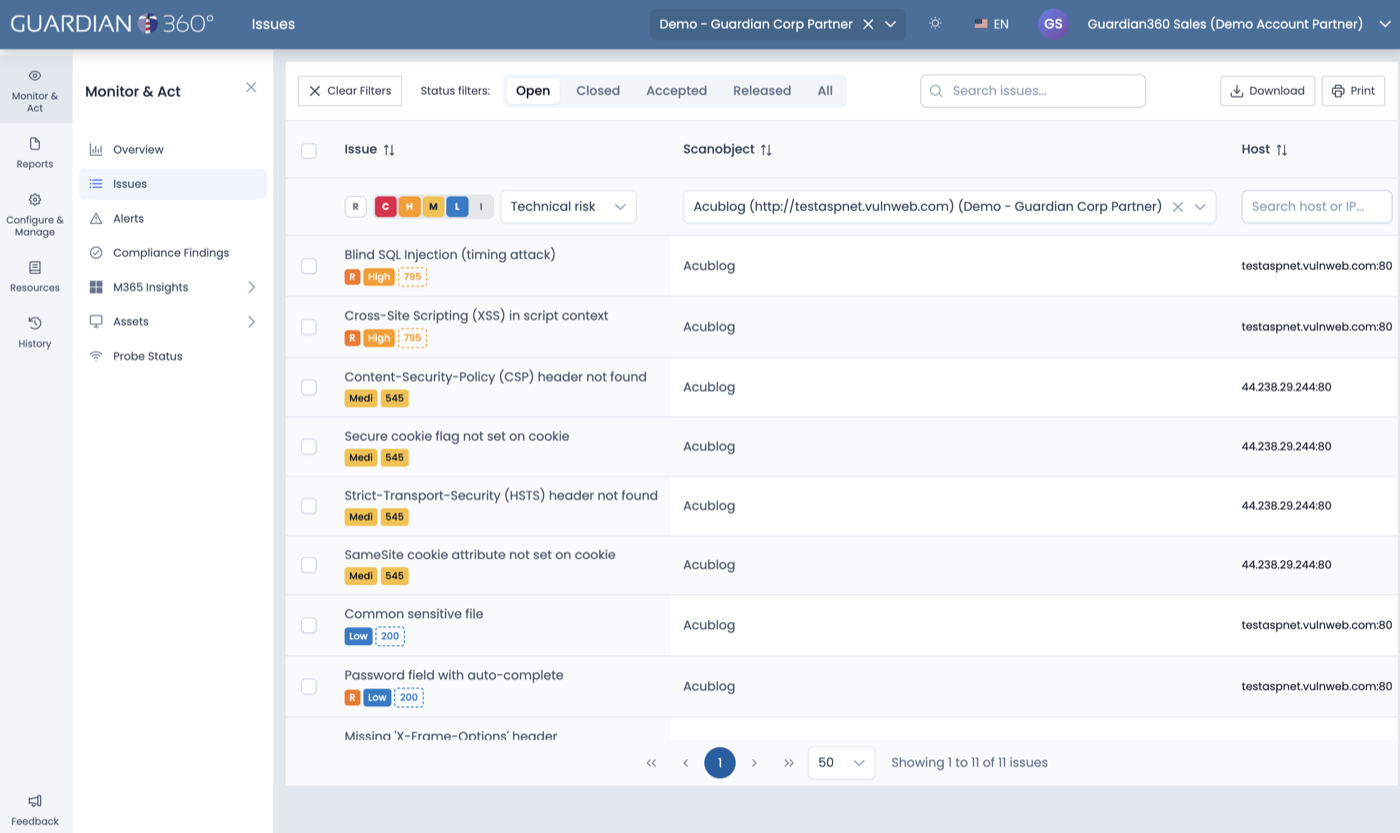Viewport: 1400px width, 833px height.
Task: Close the Monitor & Act panel
Action: (251, 88)
